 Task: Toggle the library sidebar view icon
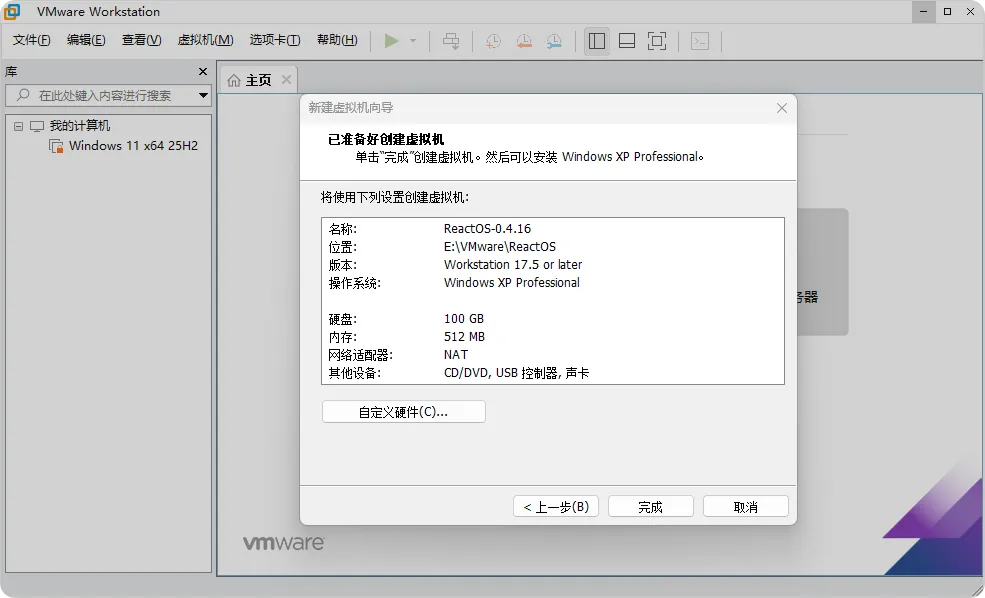[x=597, y=41]
